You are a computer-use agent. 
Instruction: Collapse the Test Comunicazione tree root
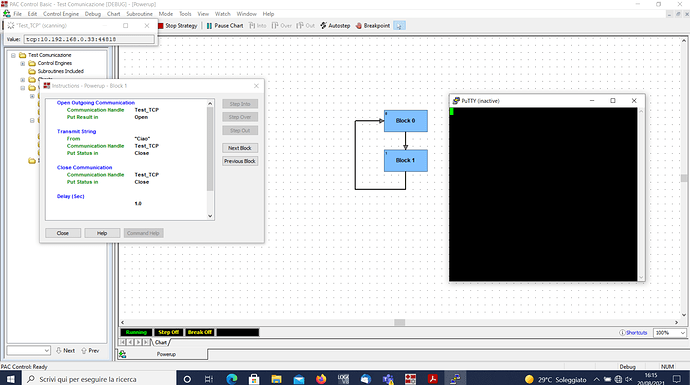point(13,55)
